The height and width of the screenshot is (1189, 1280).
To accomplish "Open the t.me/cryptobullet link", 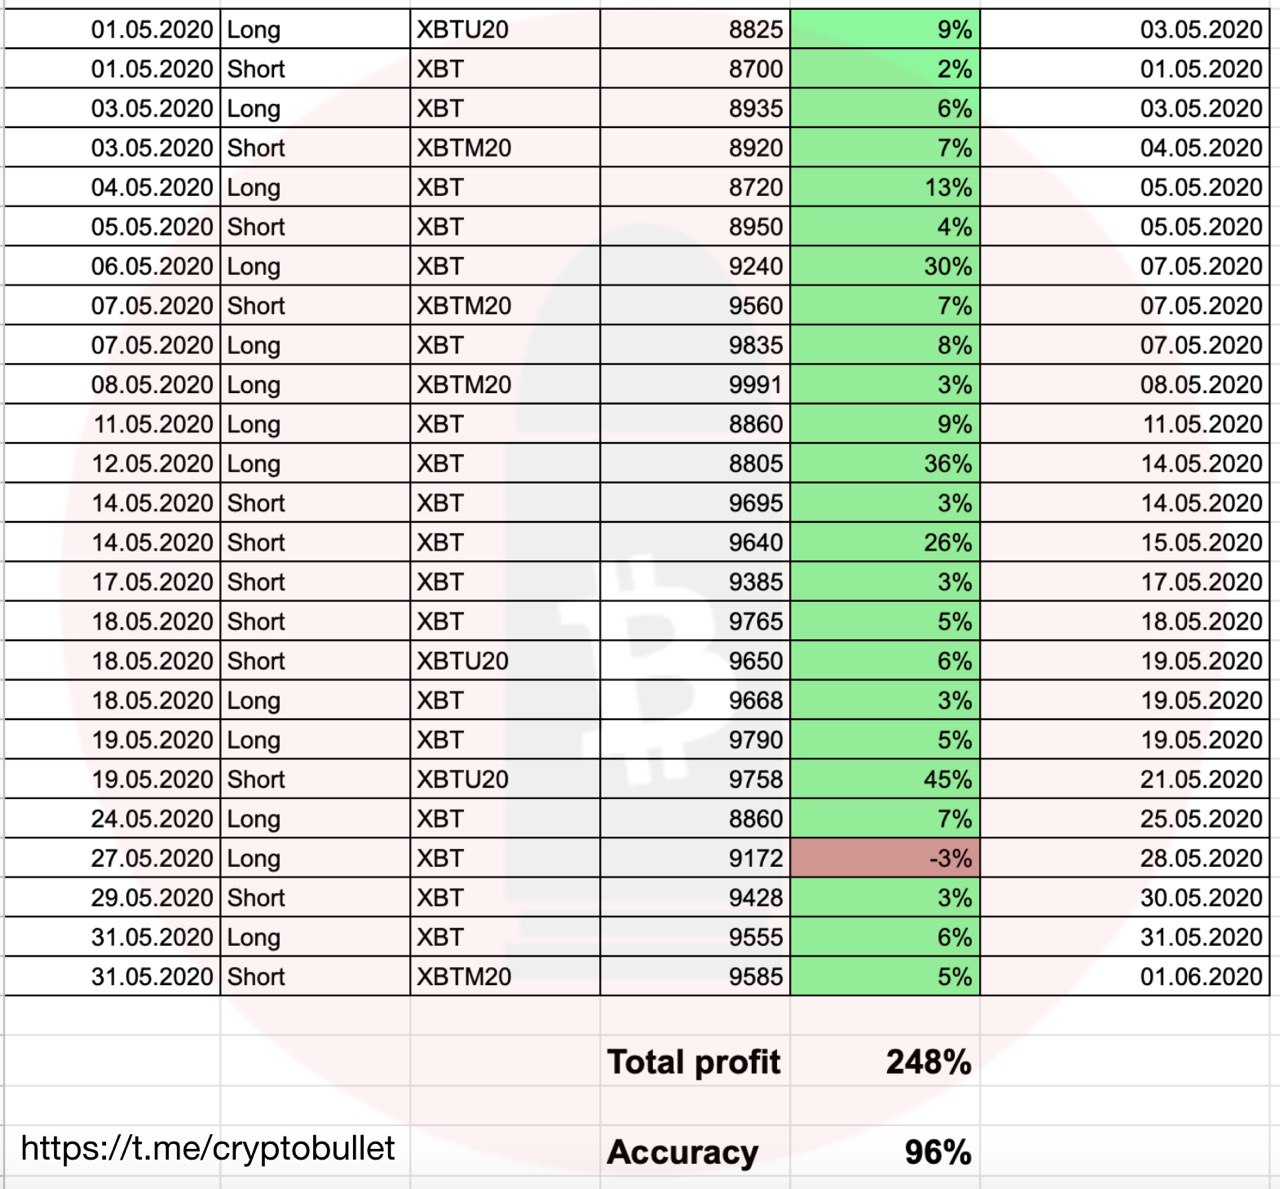I will click(x=207, y=1148).
